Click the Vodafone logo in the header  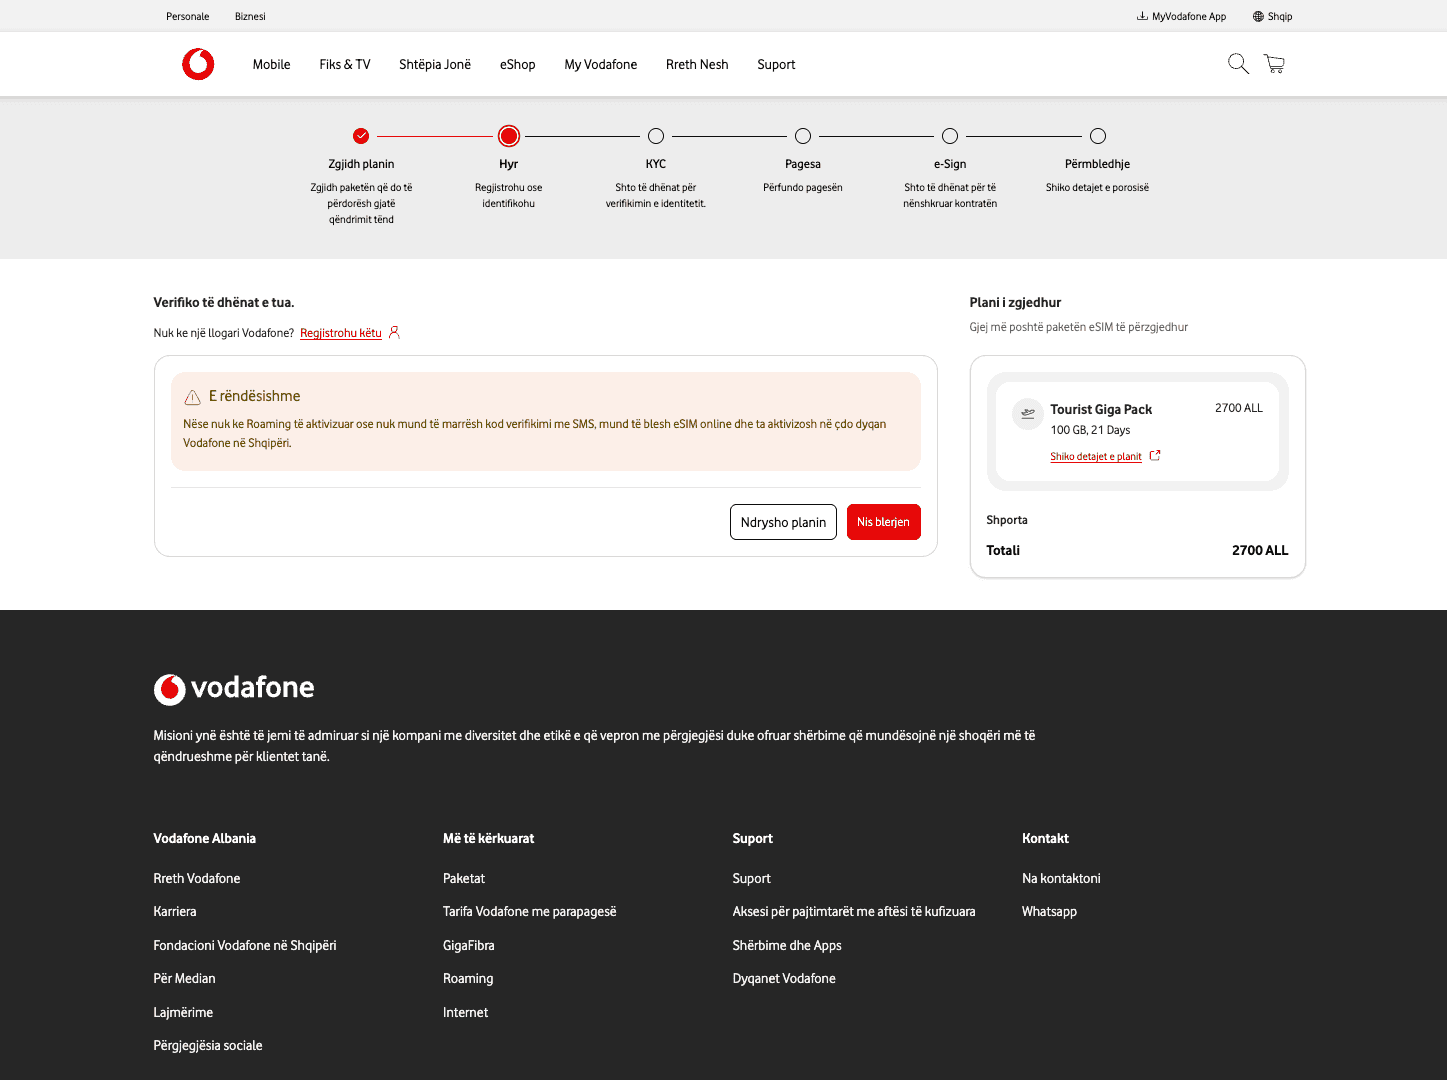tap(198, 64)
